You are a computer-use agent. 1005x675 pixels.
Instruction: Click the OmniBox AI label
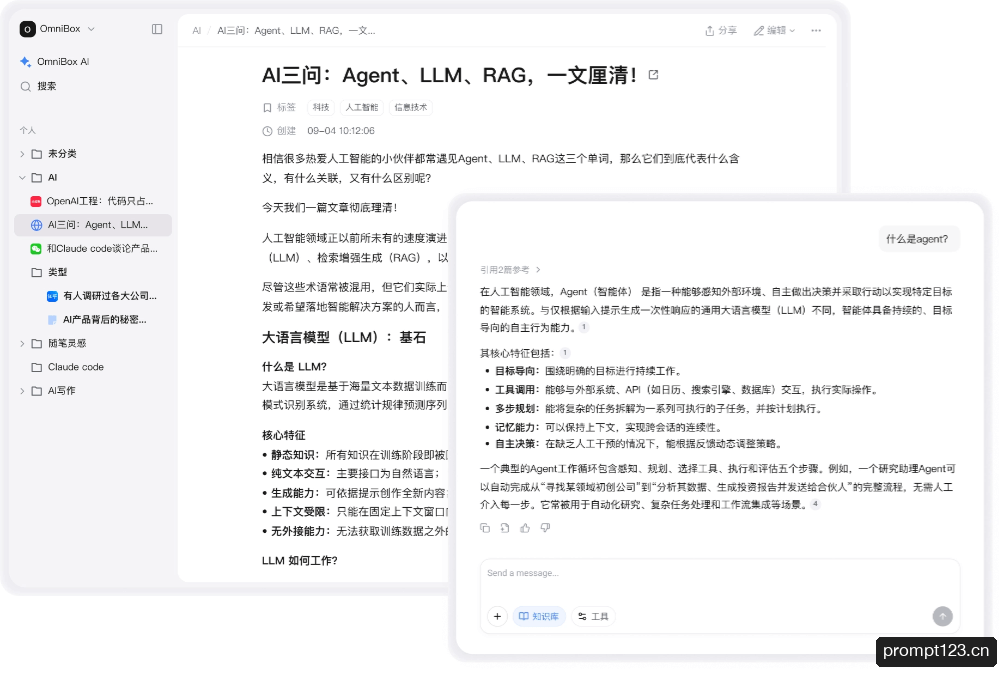pyautogui.click(x=63, y=62)
